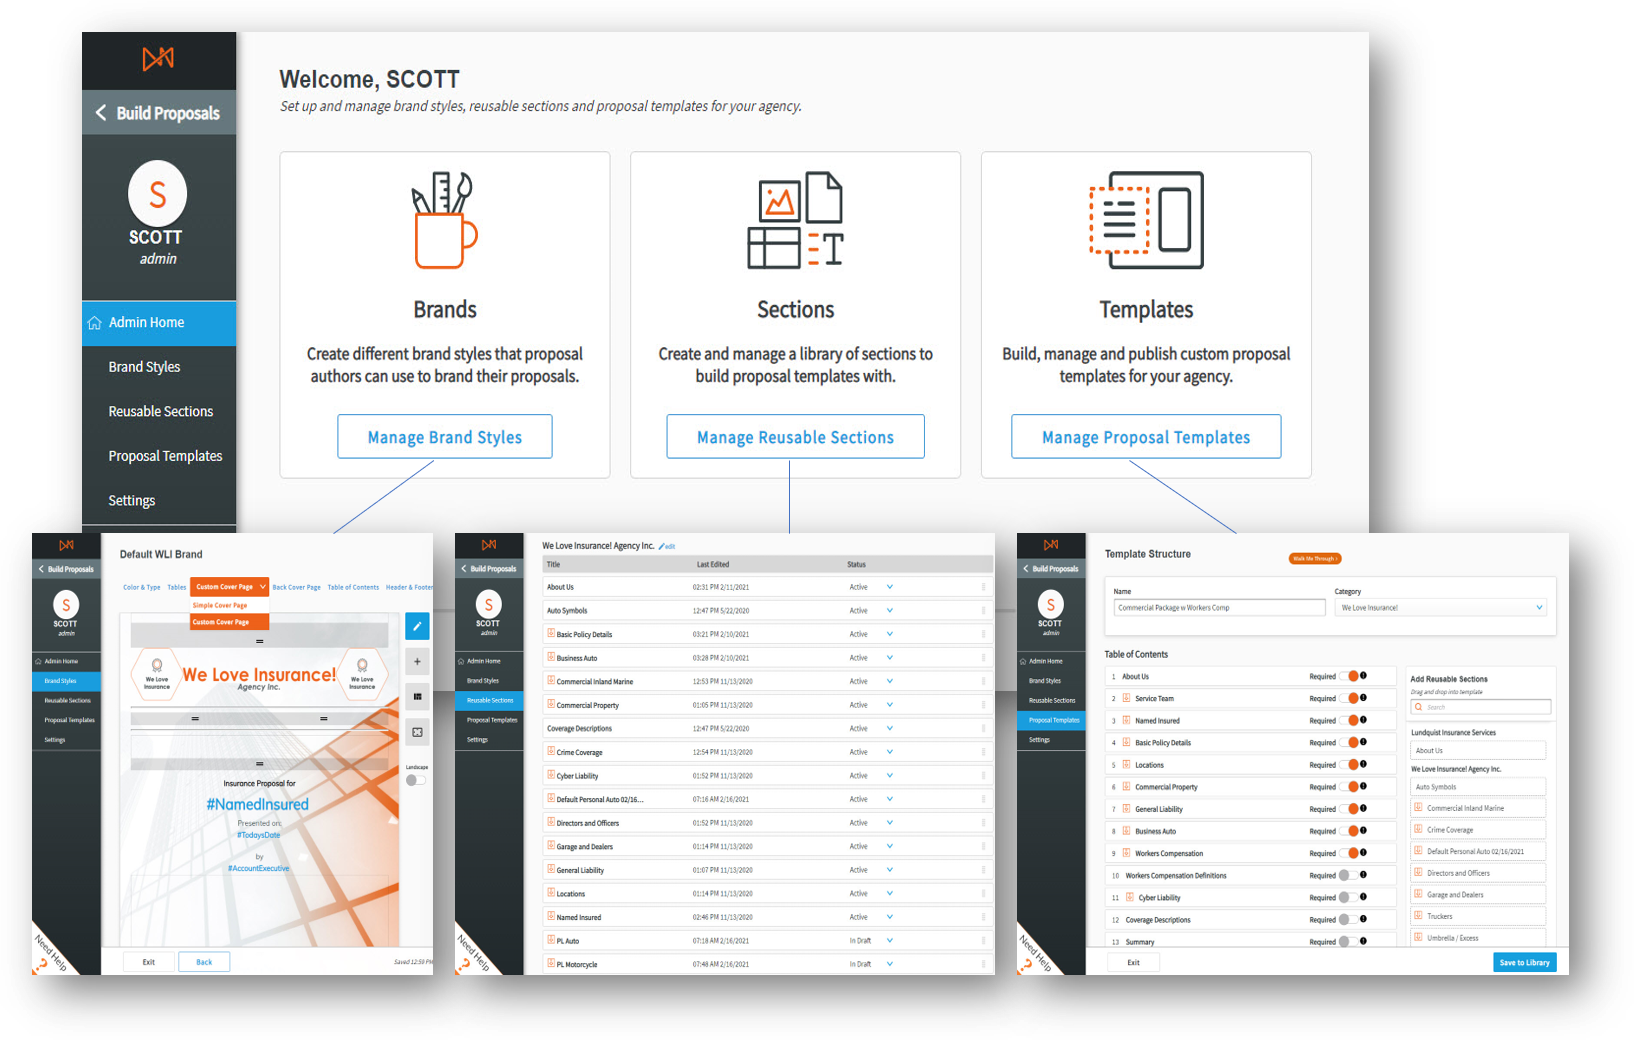1634x1040 pixels.
Task: Click the Manage Brand Styles button
Action: click(x=444, y=437)
